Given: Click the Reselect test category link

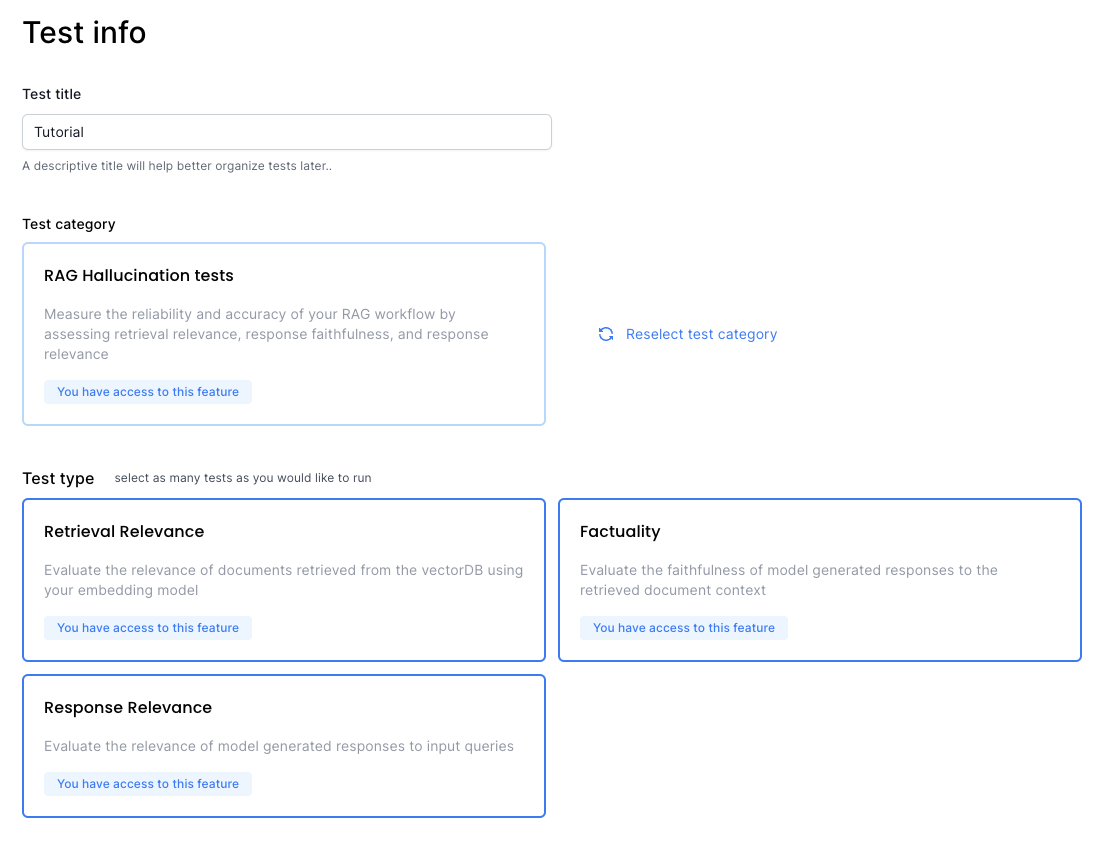Looking at the screenshot, I should pos(701,334).
